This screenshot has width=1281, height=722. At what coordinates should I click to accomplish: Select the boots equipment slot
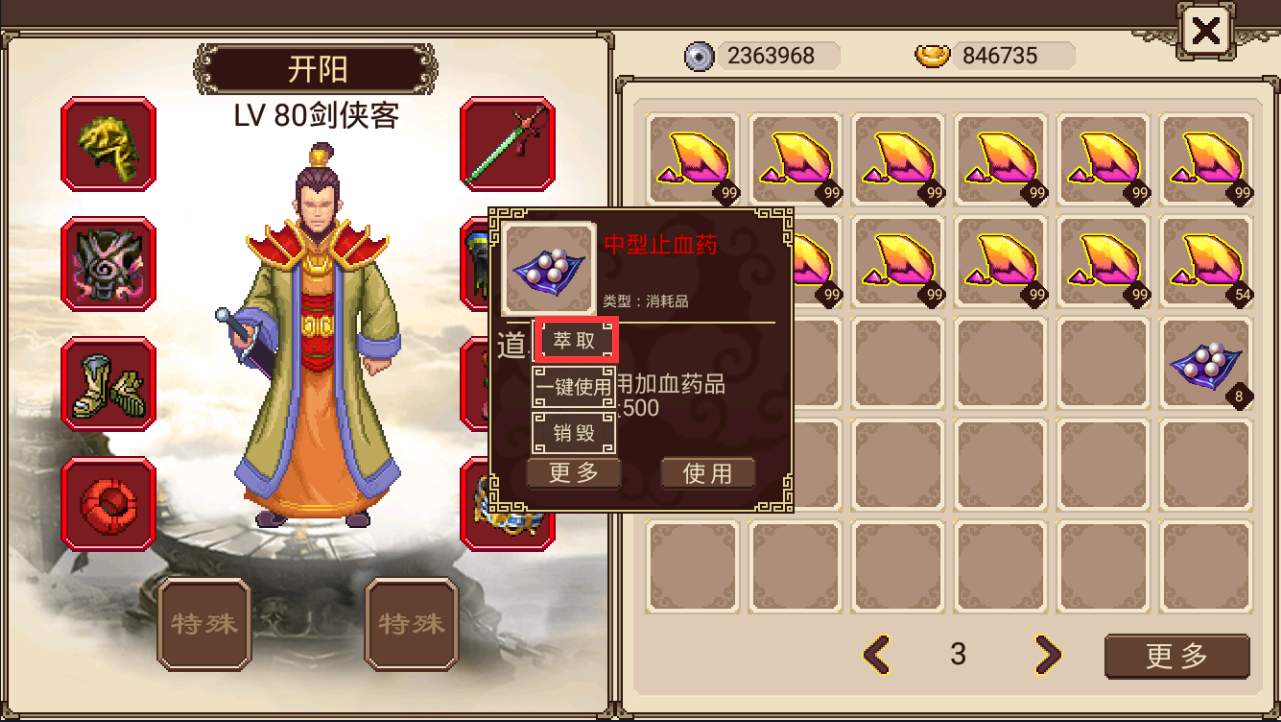coord(108,384)
